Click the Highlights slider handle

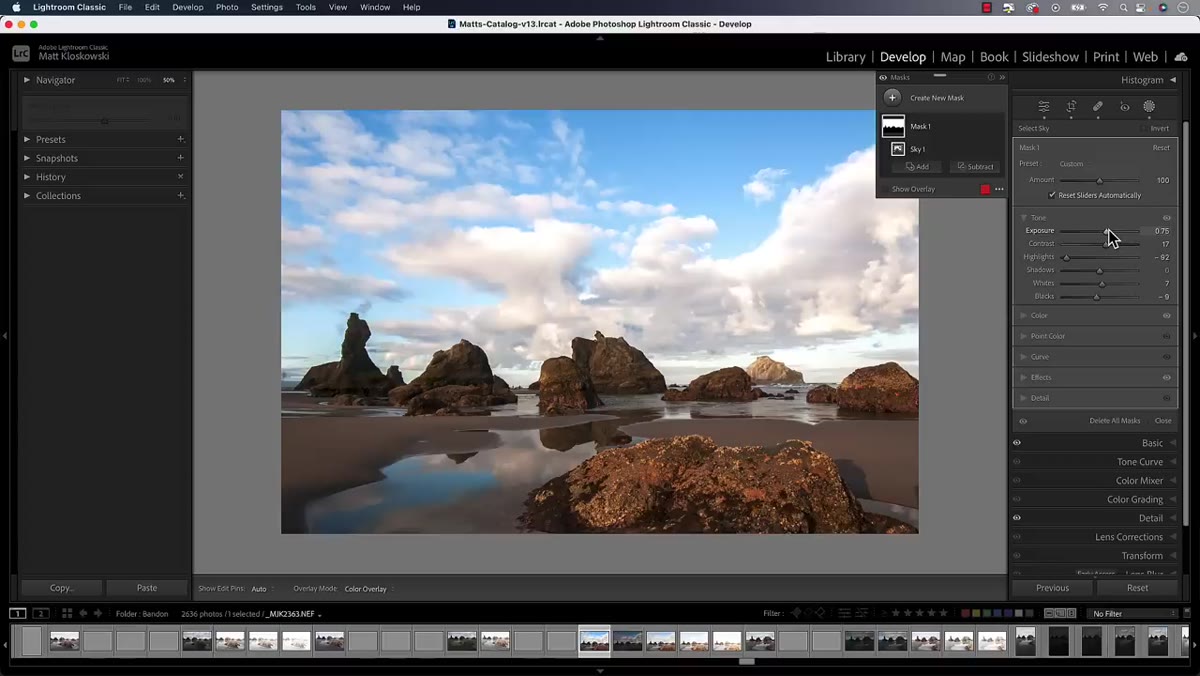[1066, 257]
